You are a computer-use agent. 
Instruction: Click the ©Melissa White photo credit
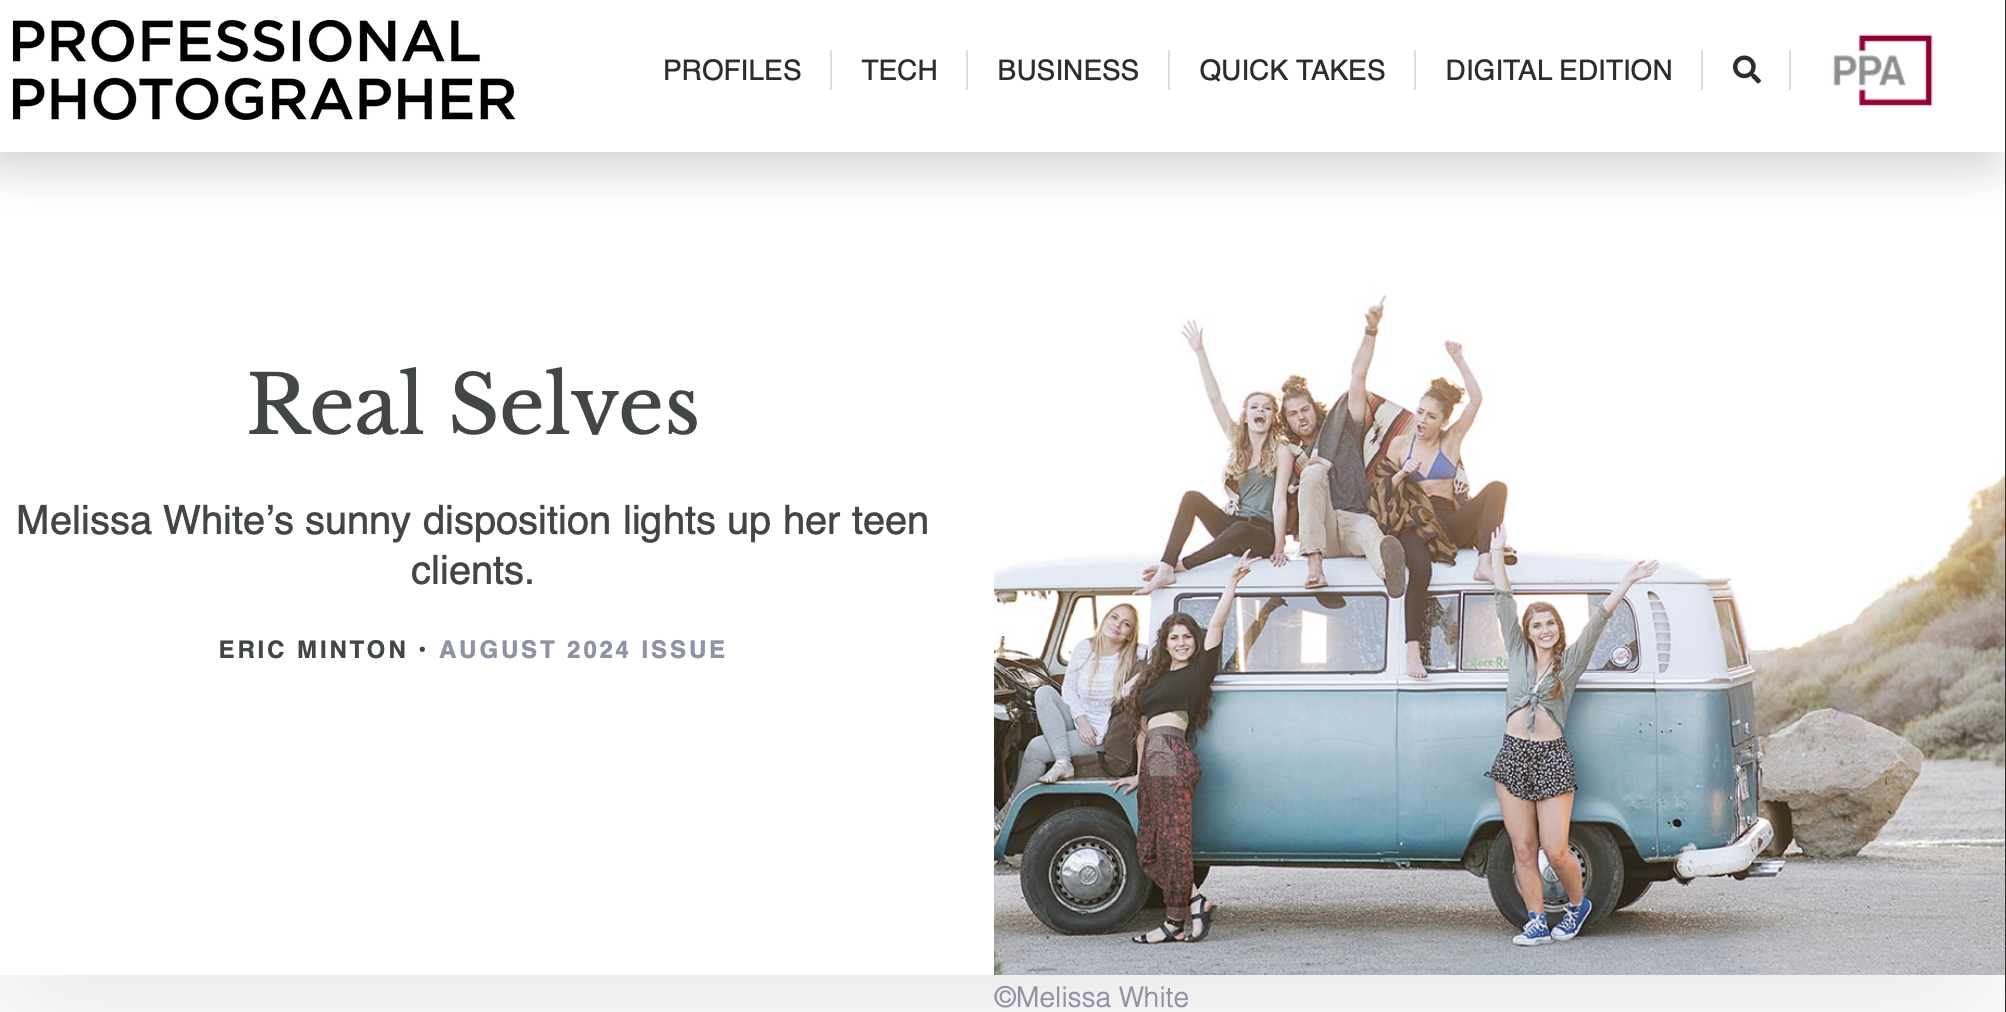pyautogui.click(x=1091, y=997)
